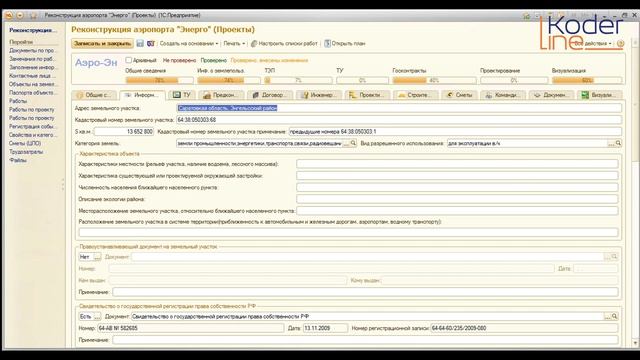Click the Открыть план toolbar button
The height and width of the screenshot is (360, 640).
[344, 43]
